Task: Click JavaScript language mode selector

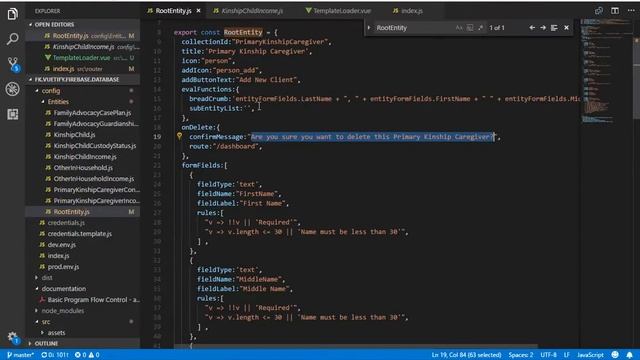Action: (x=590, y=355)
